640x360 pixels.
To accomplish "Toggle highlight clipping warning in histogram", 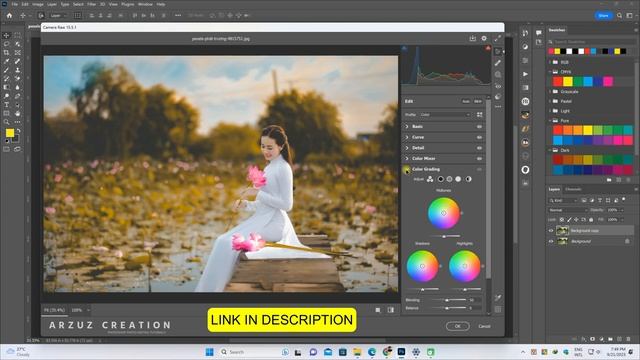I will [488, 48].
